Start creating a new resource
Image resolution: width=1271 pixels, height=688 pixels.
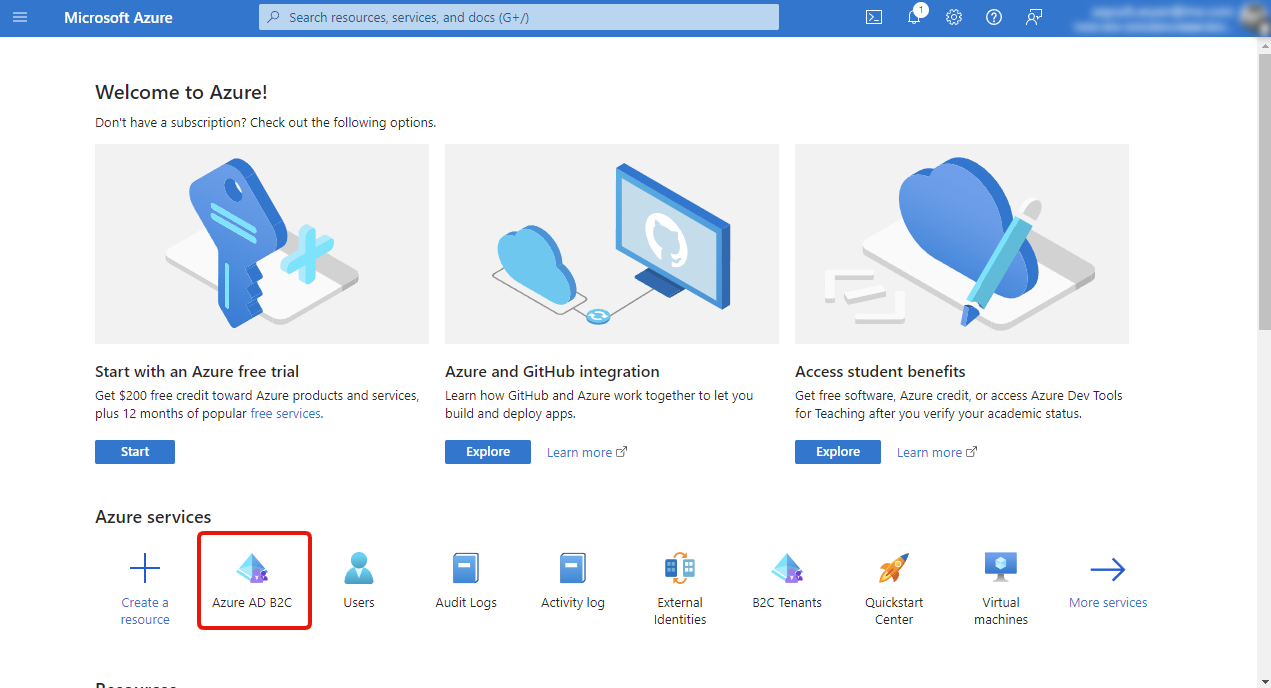pyautogui.click(x=144, y=580)
